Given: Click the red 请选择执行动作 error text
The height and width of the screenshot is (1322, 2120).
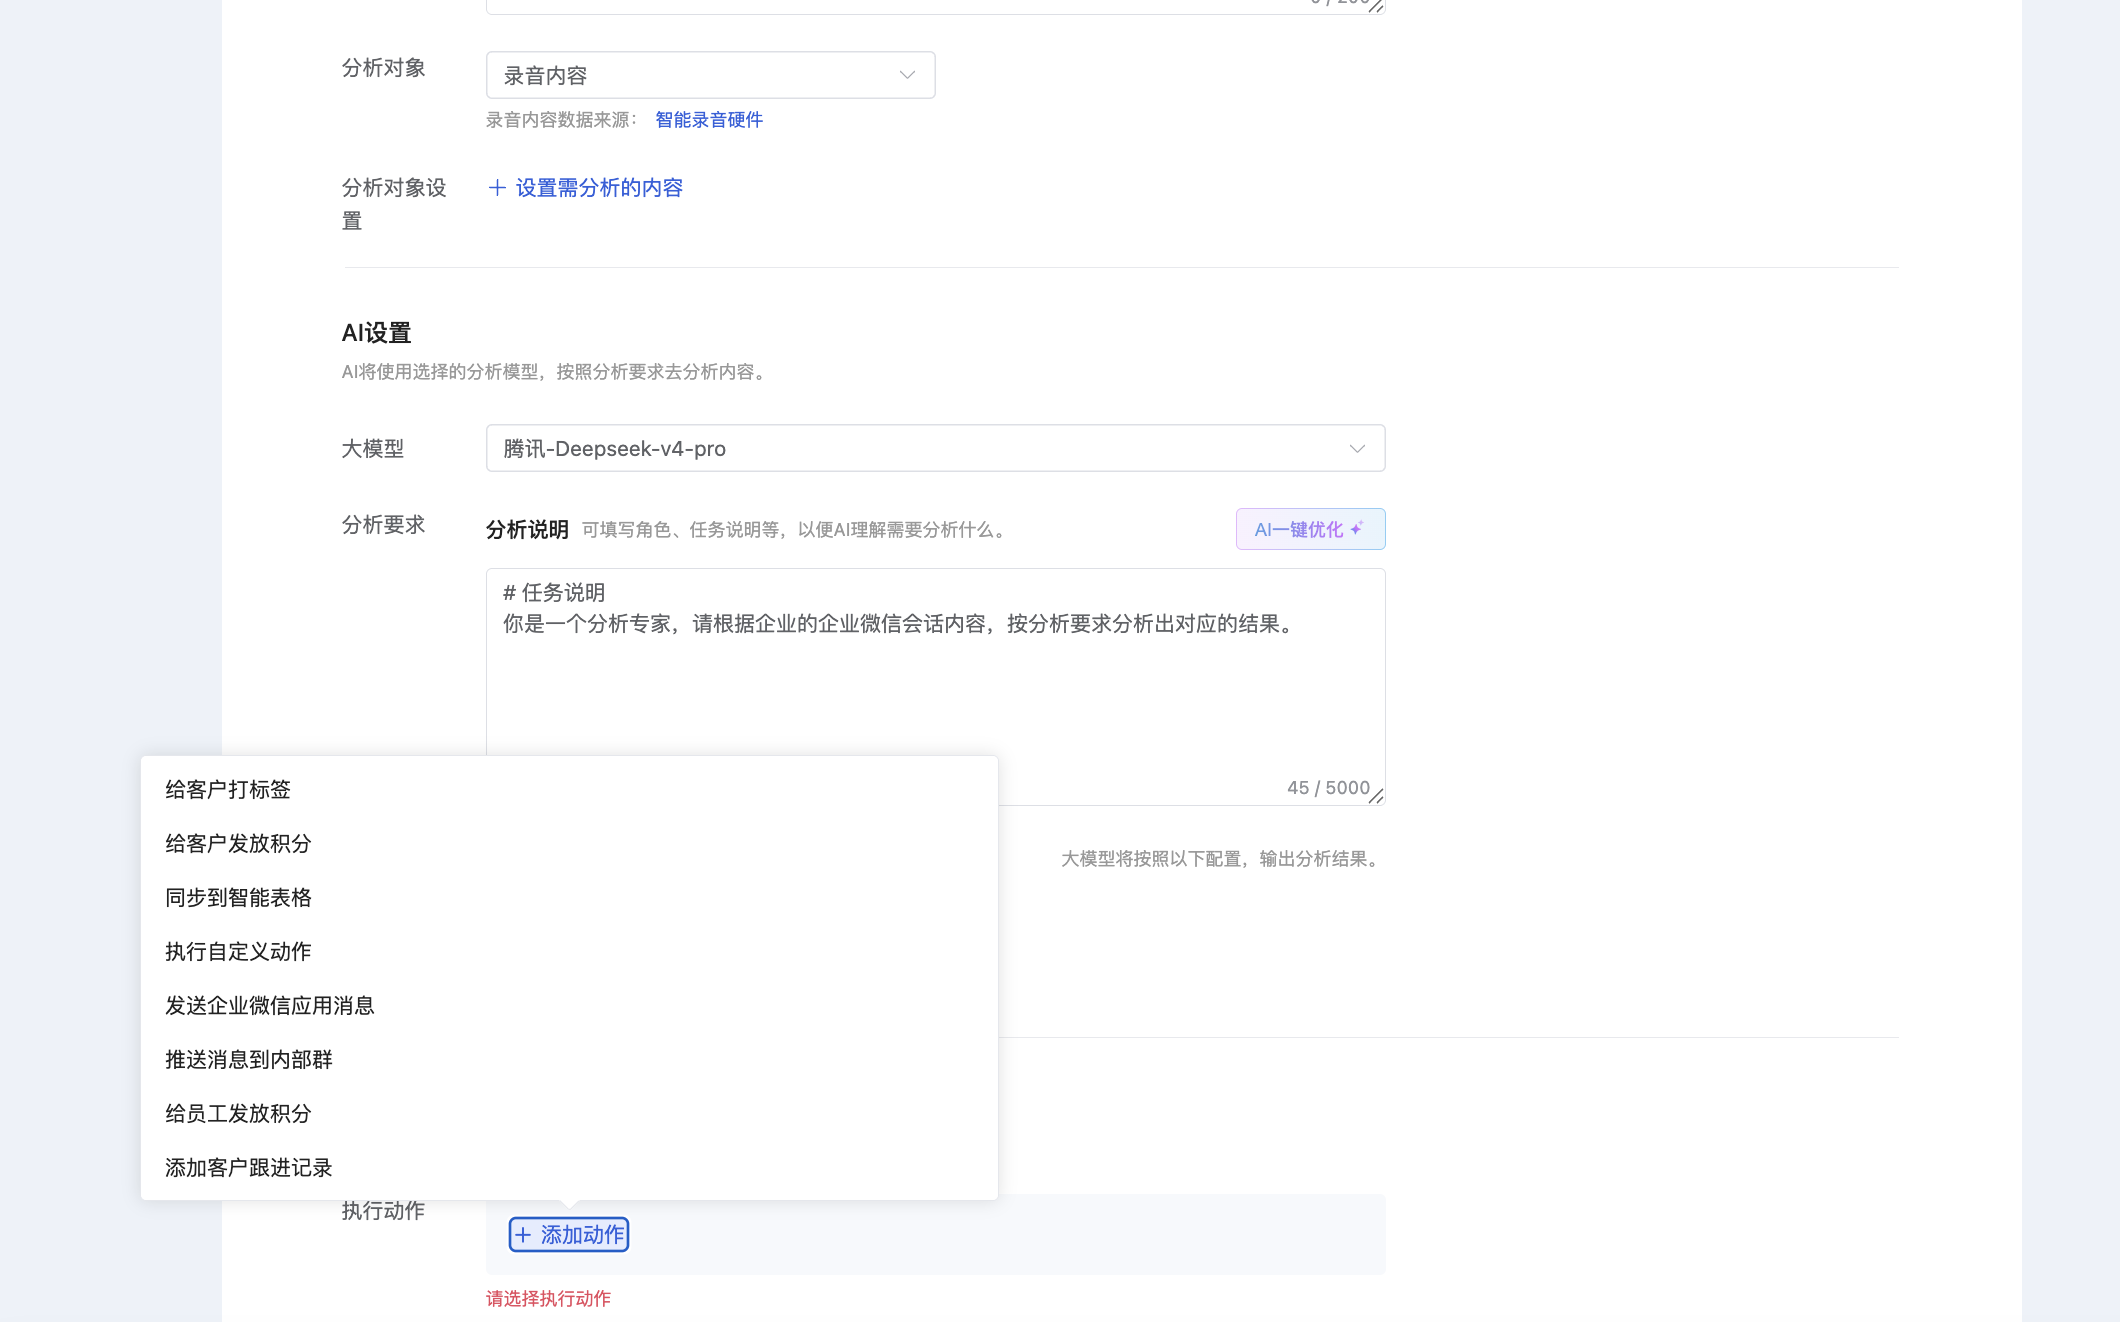Looking at the screenshot, I should coord(548,1299).
